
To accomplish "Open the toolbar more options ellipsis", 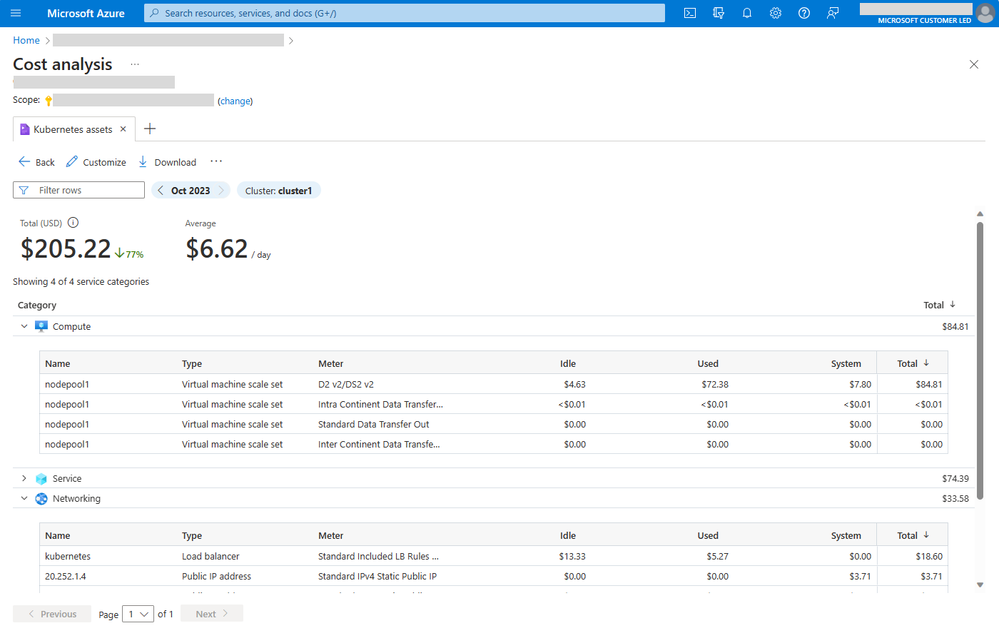I will coord(216,161).
